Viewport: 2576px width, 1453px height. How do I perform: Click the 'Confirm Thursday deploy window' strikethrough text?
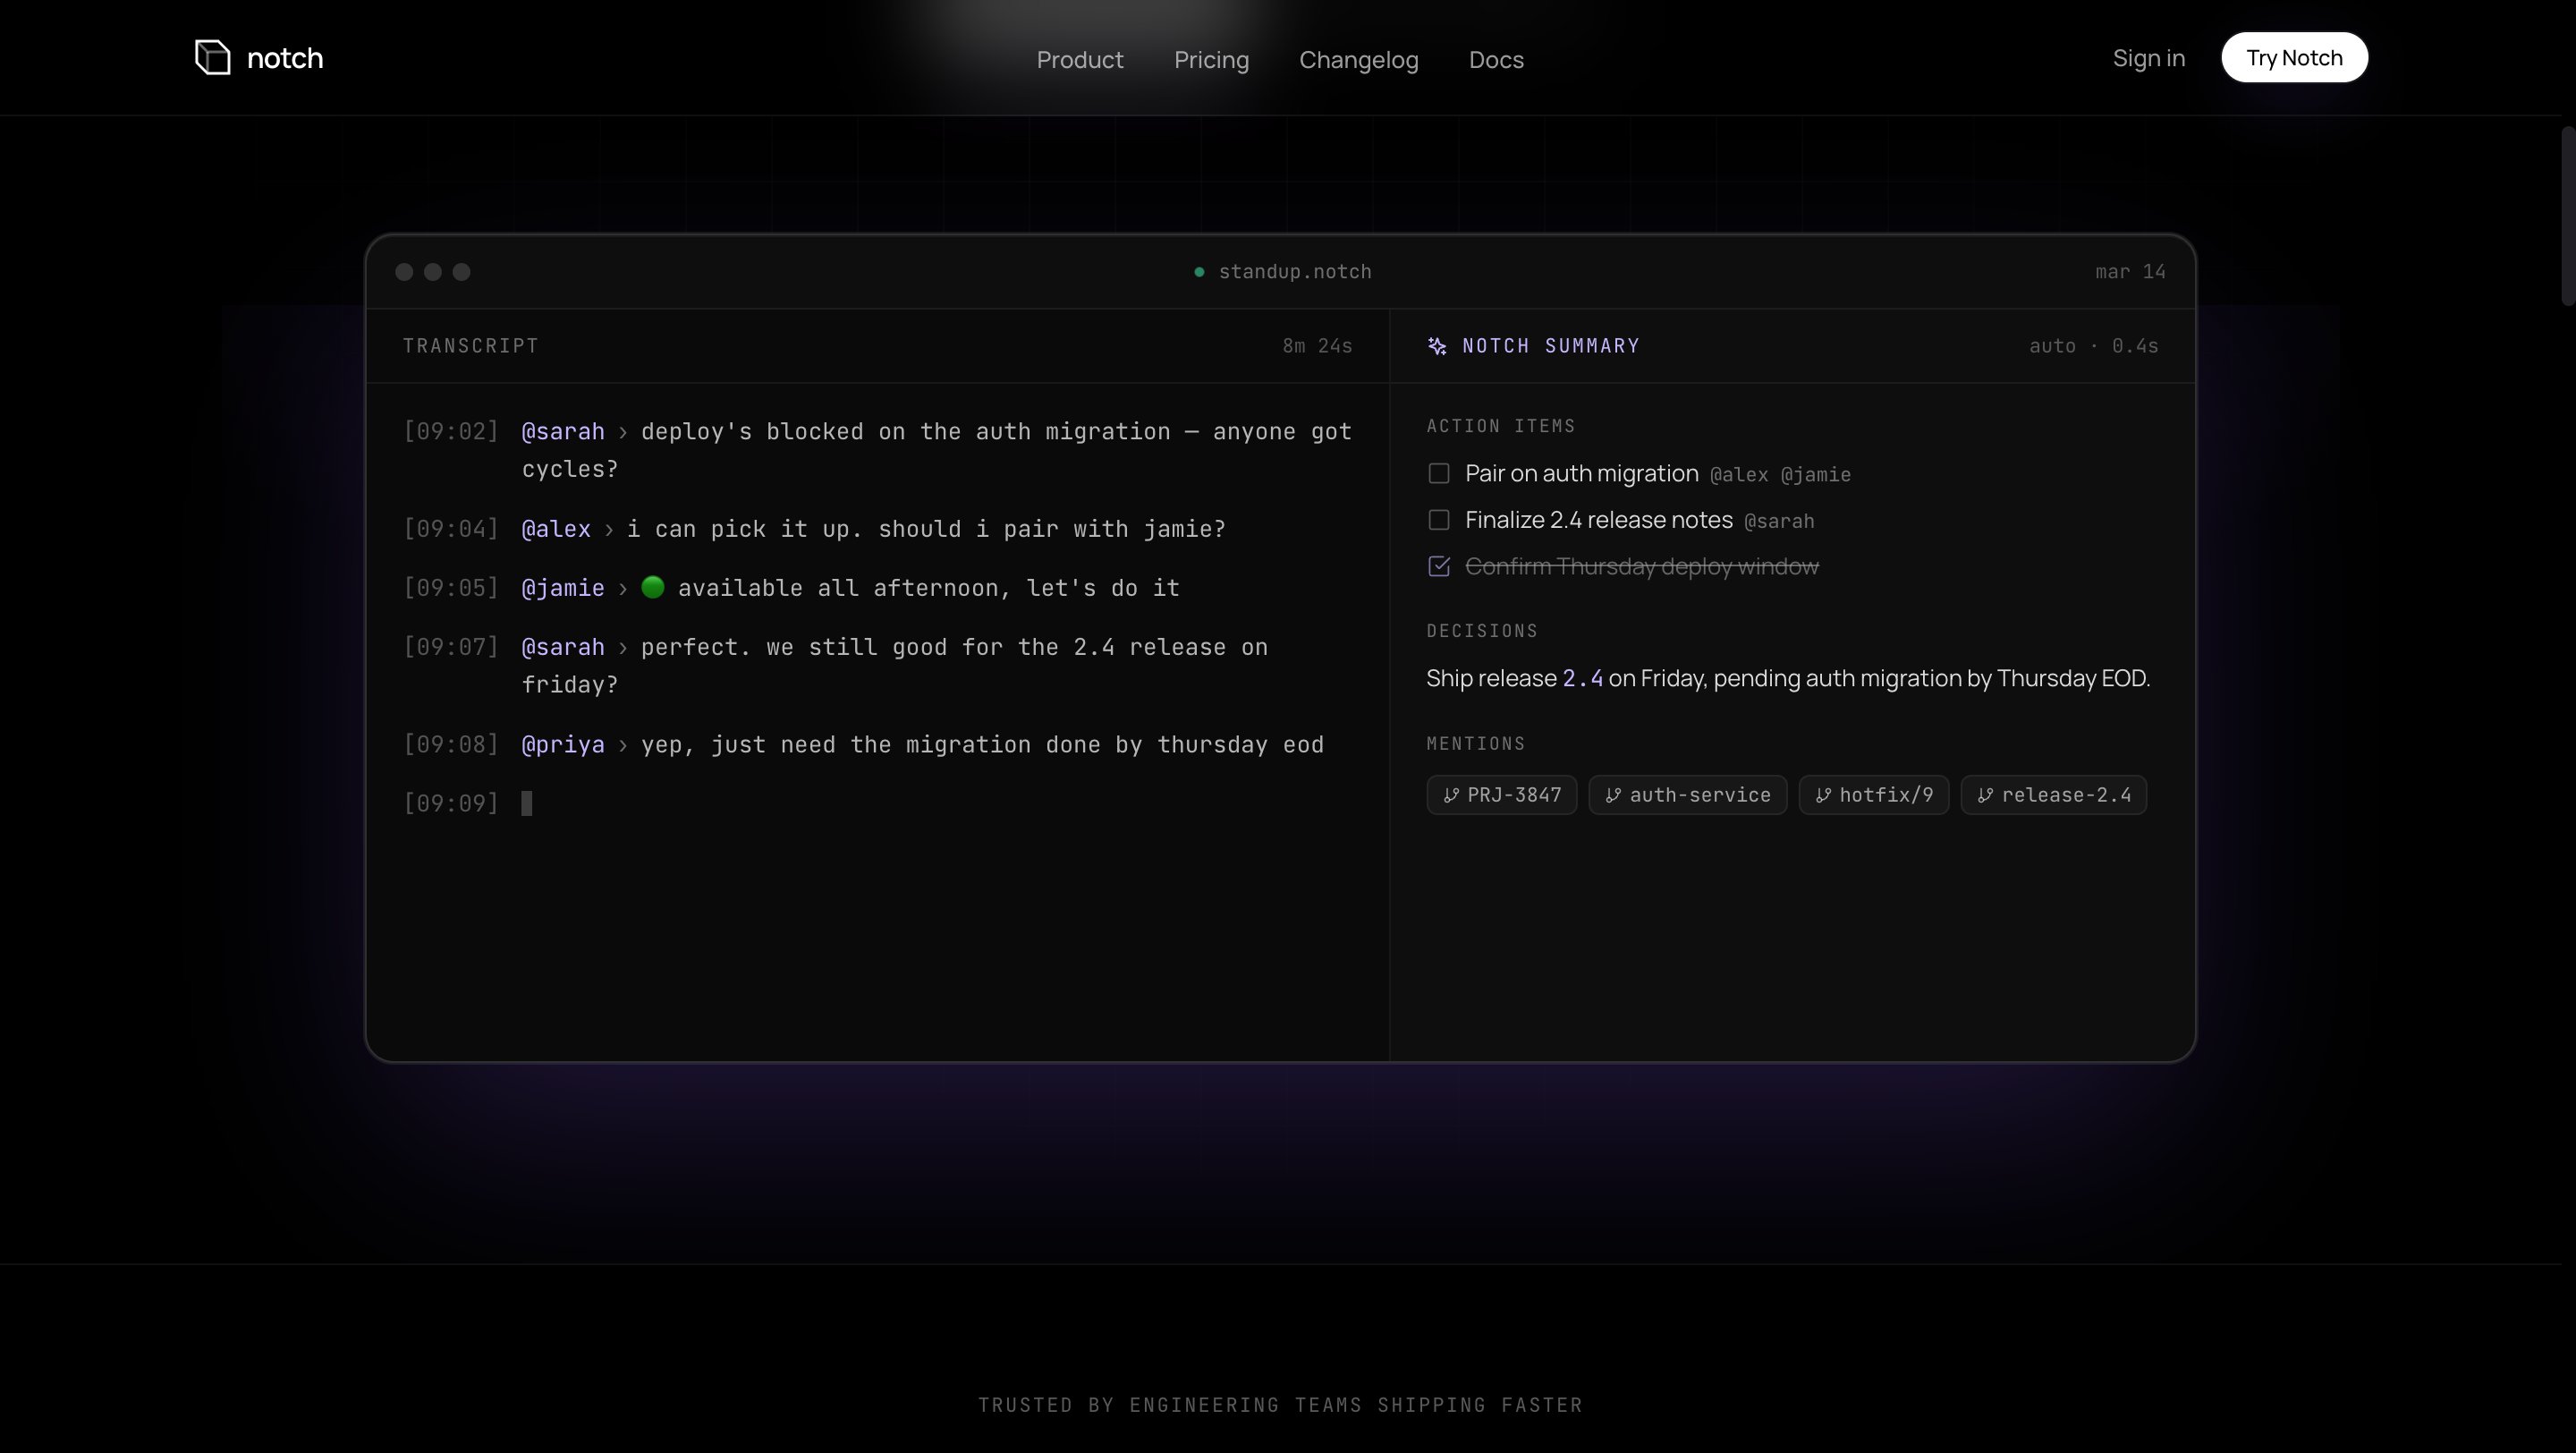click(x=1641, y=566)
